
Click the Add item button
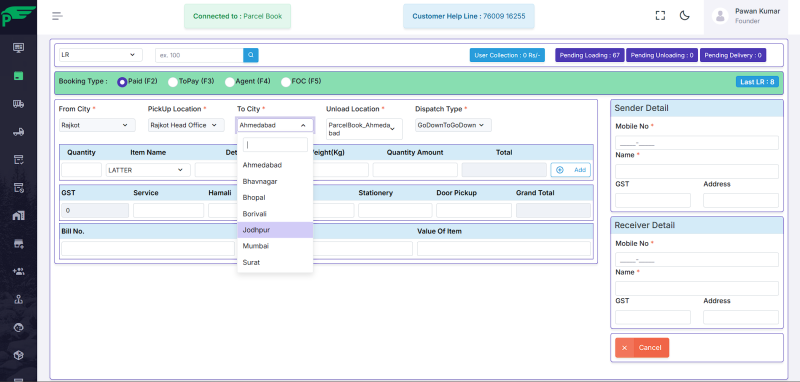570,170
